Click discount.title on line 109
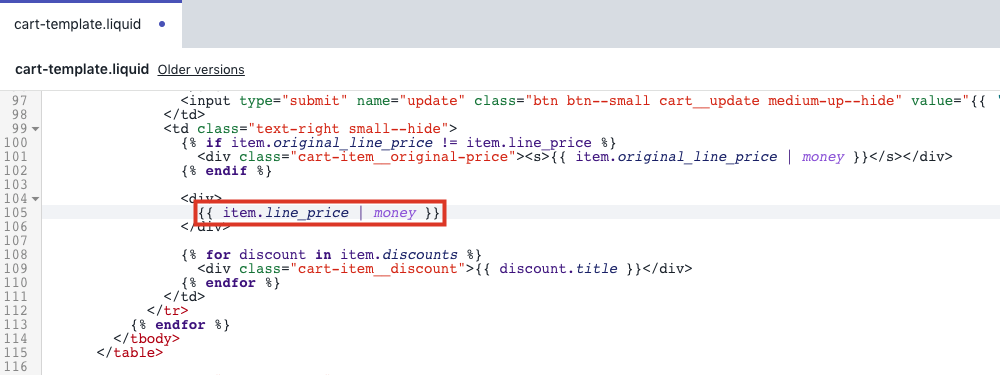 (x=558, y=268)
